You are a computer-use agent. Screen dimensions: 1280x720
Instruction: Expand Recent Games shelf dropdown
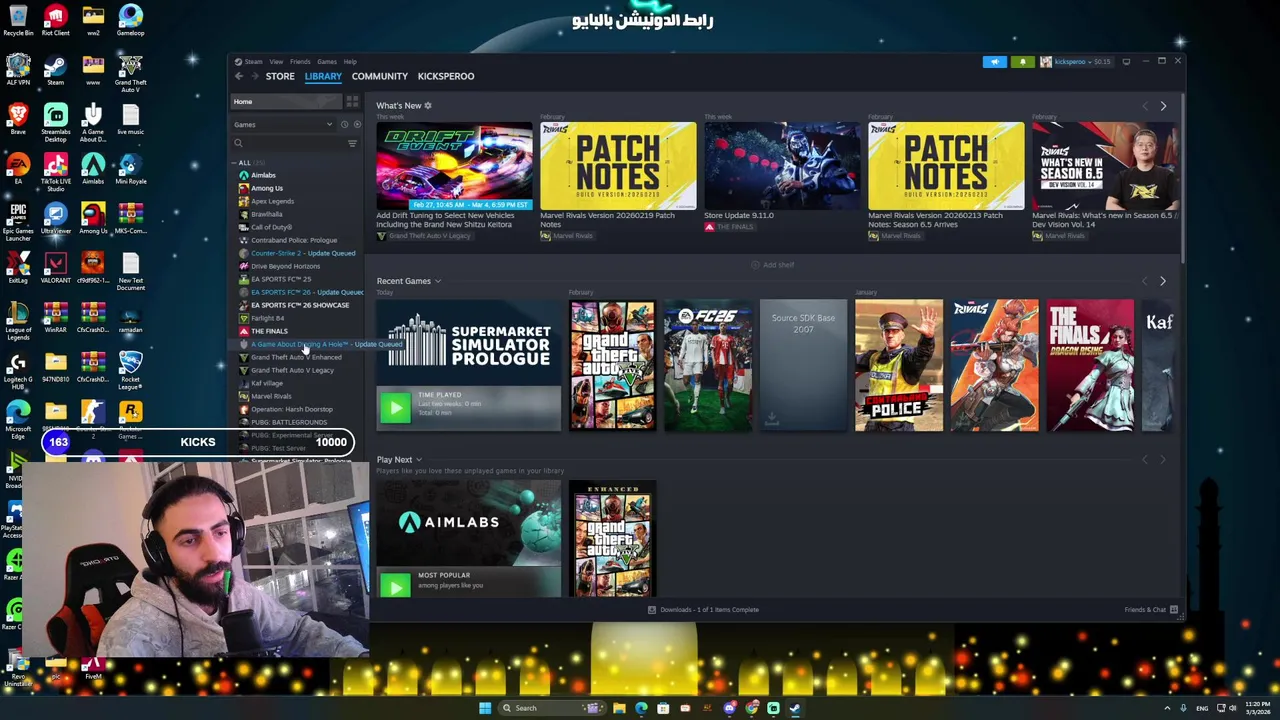(x=438, y=281)
